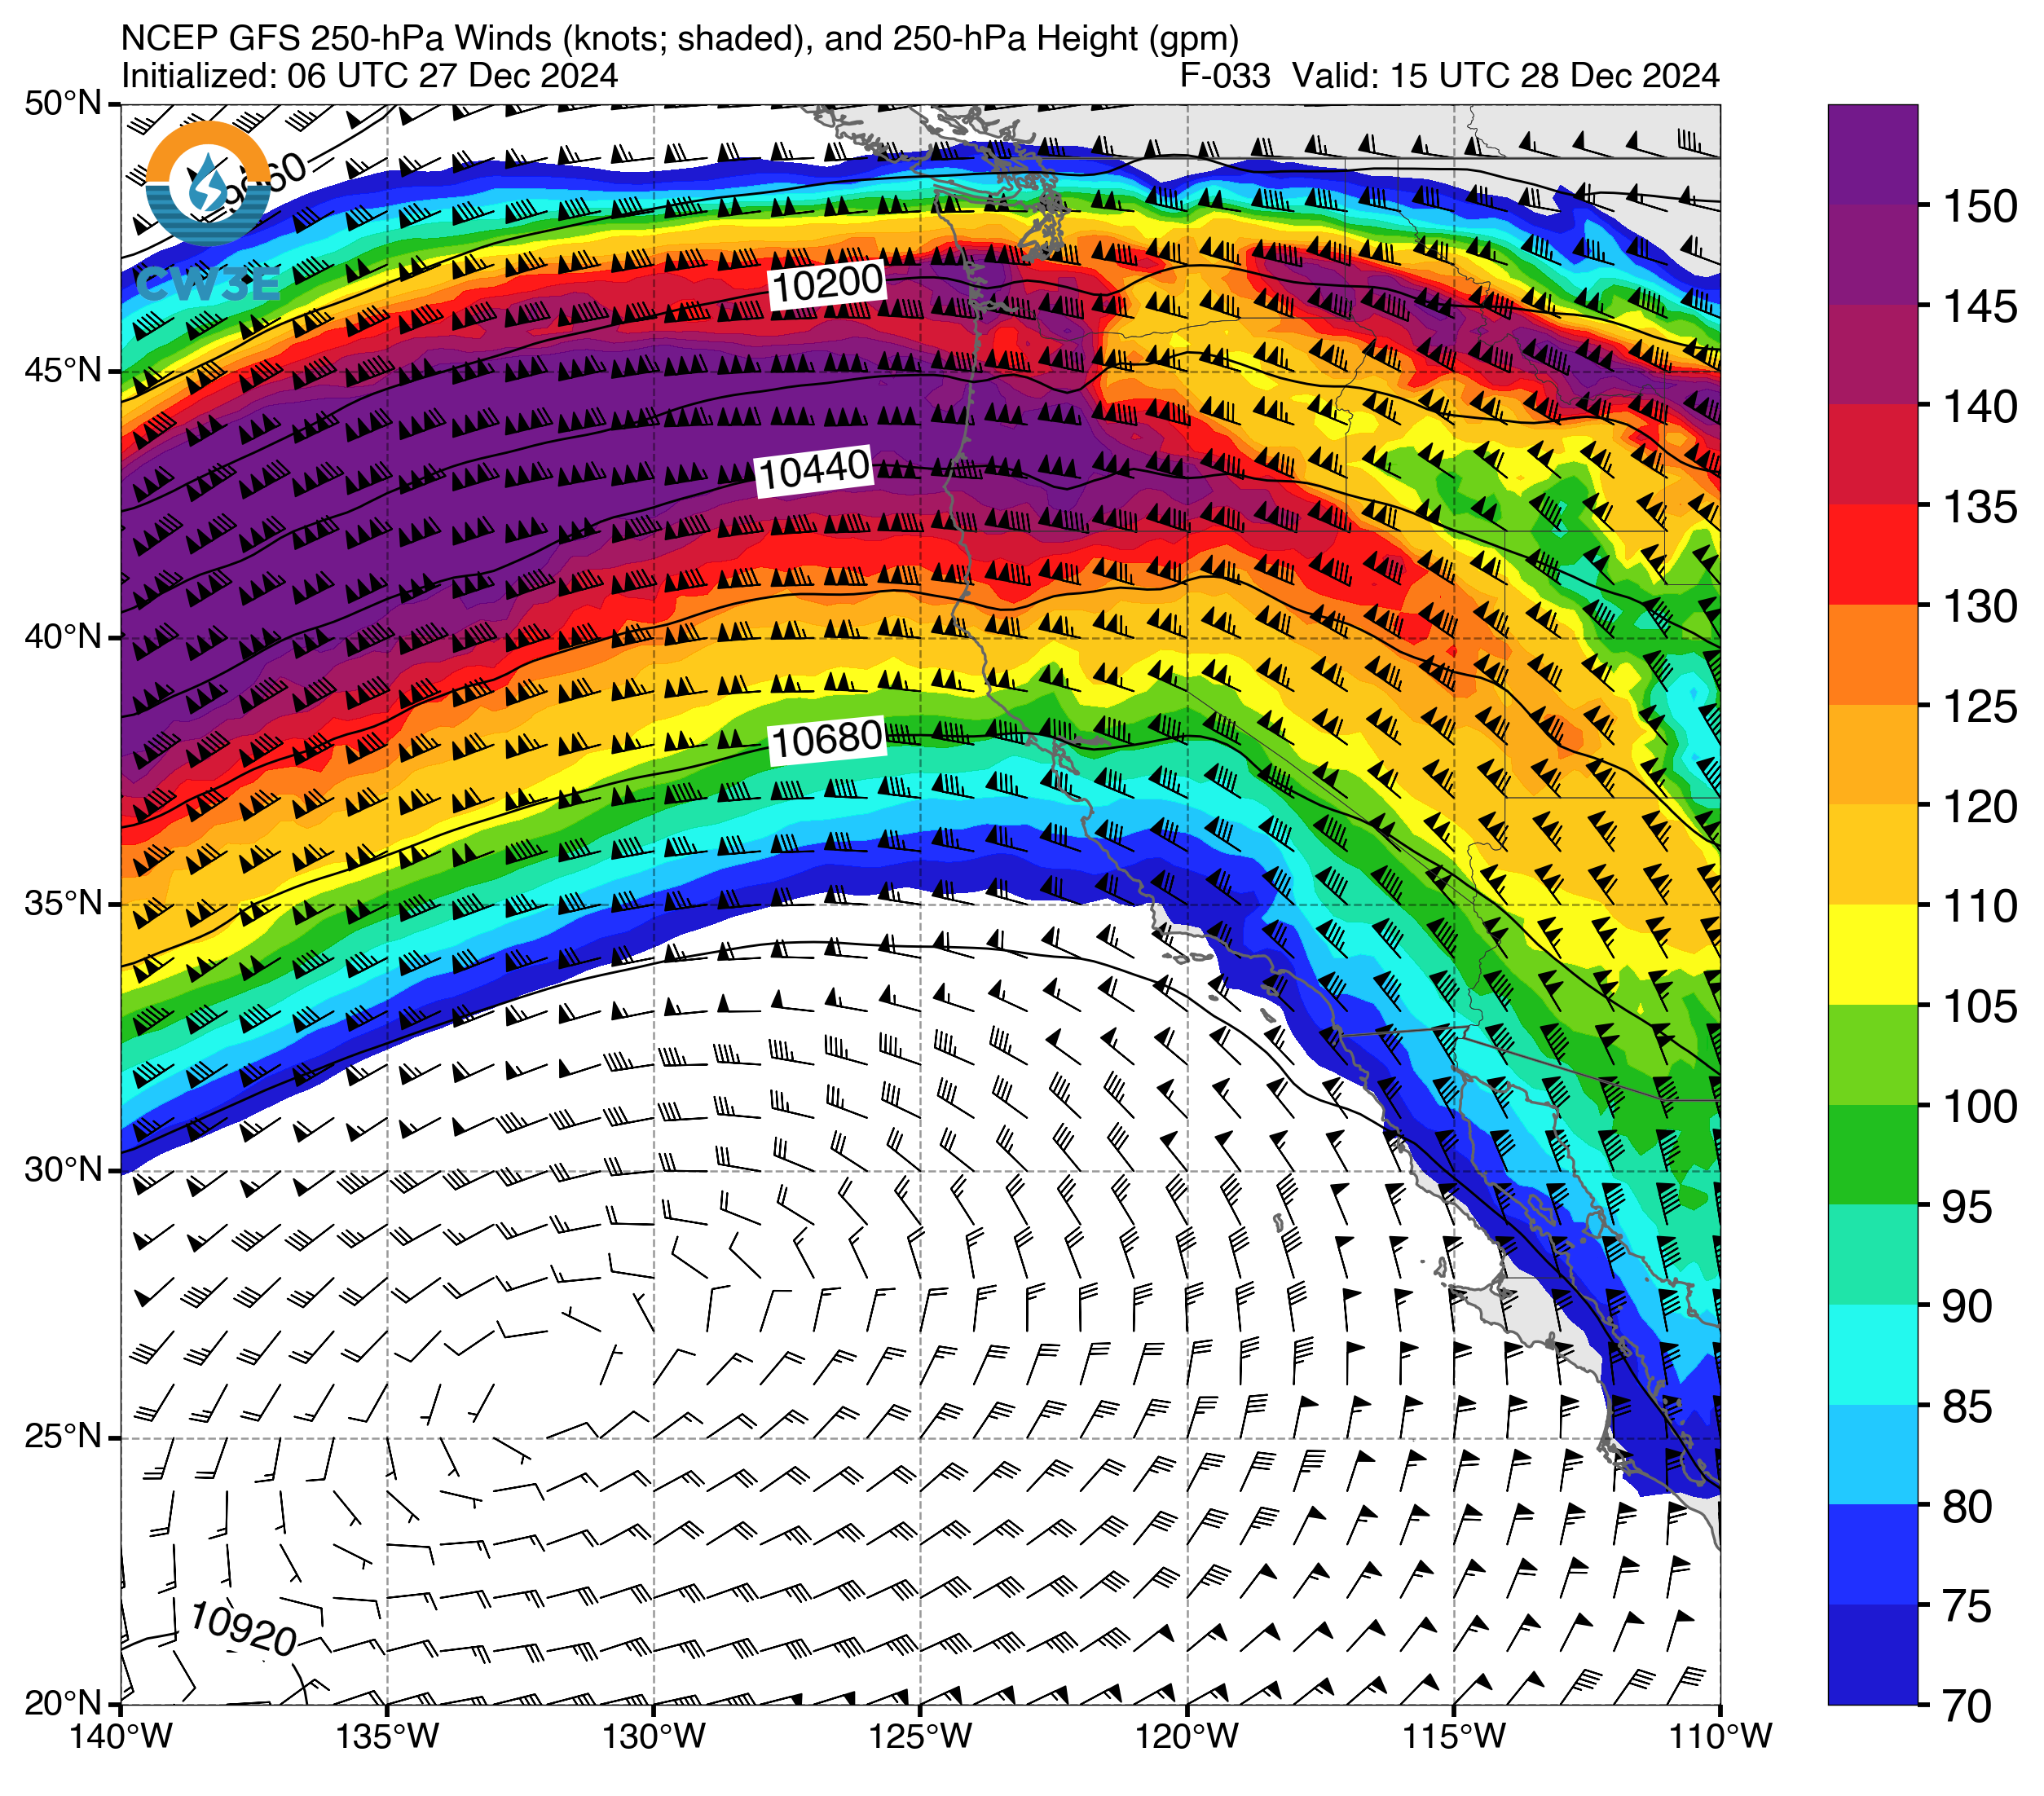
Task: Click the colorbar tick label 105
Action: pos(1980,1007)
